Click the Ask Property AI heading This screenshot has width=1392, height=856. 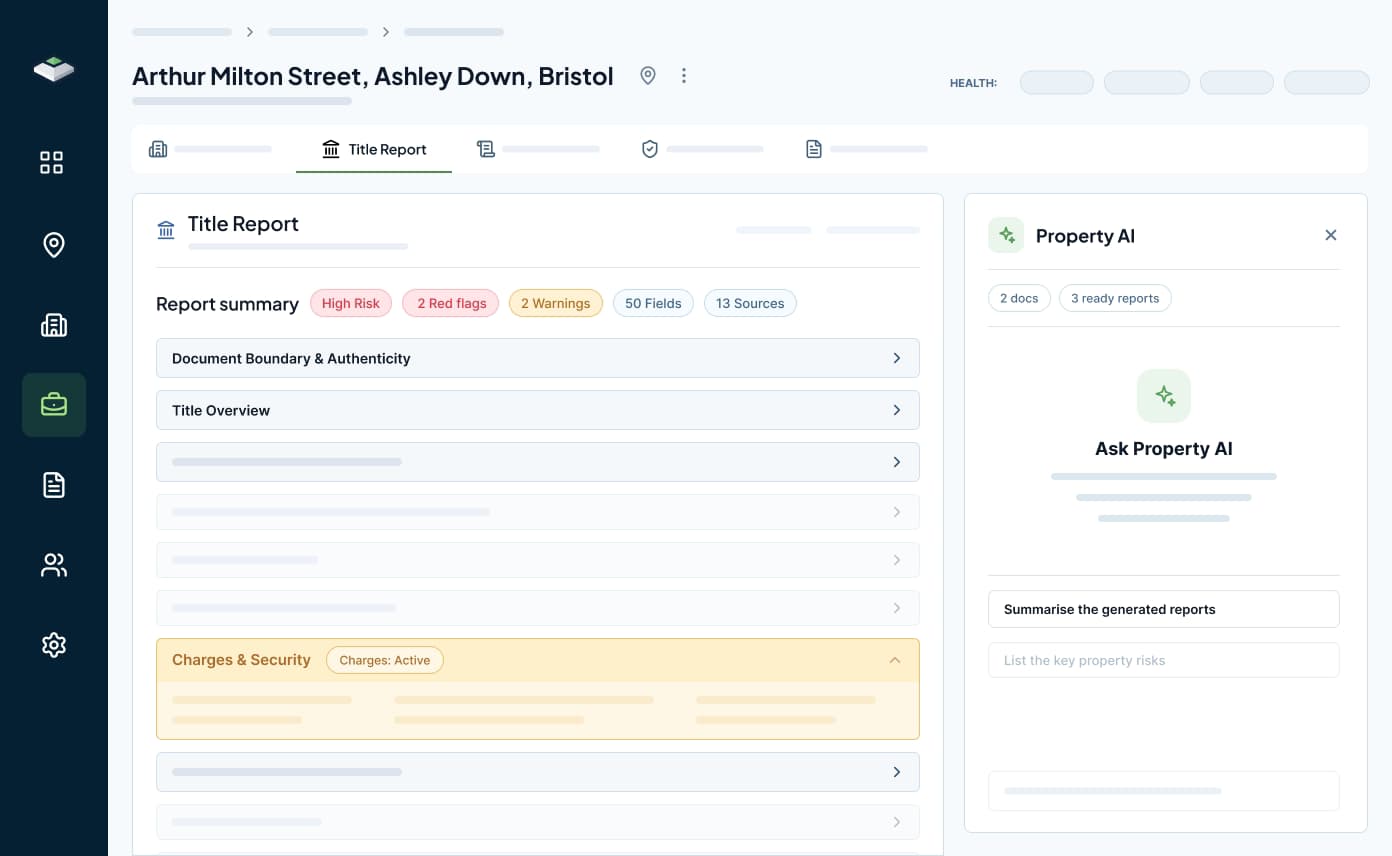1164,449
